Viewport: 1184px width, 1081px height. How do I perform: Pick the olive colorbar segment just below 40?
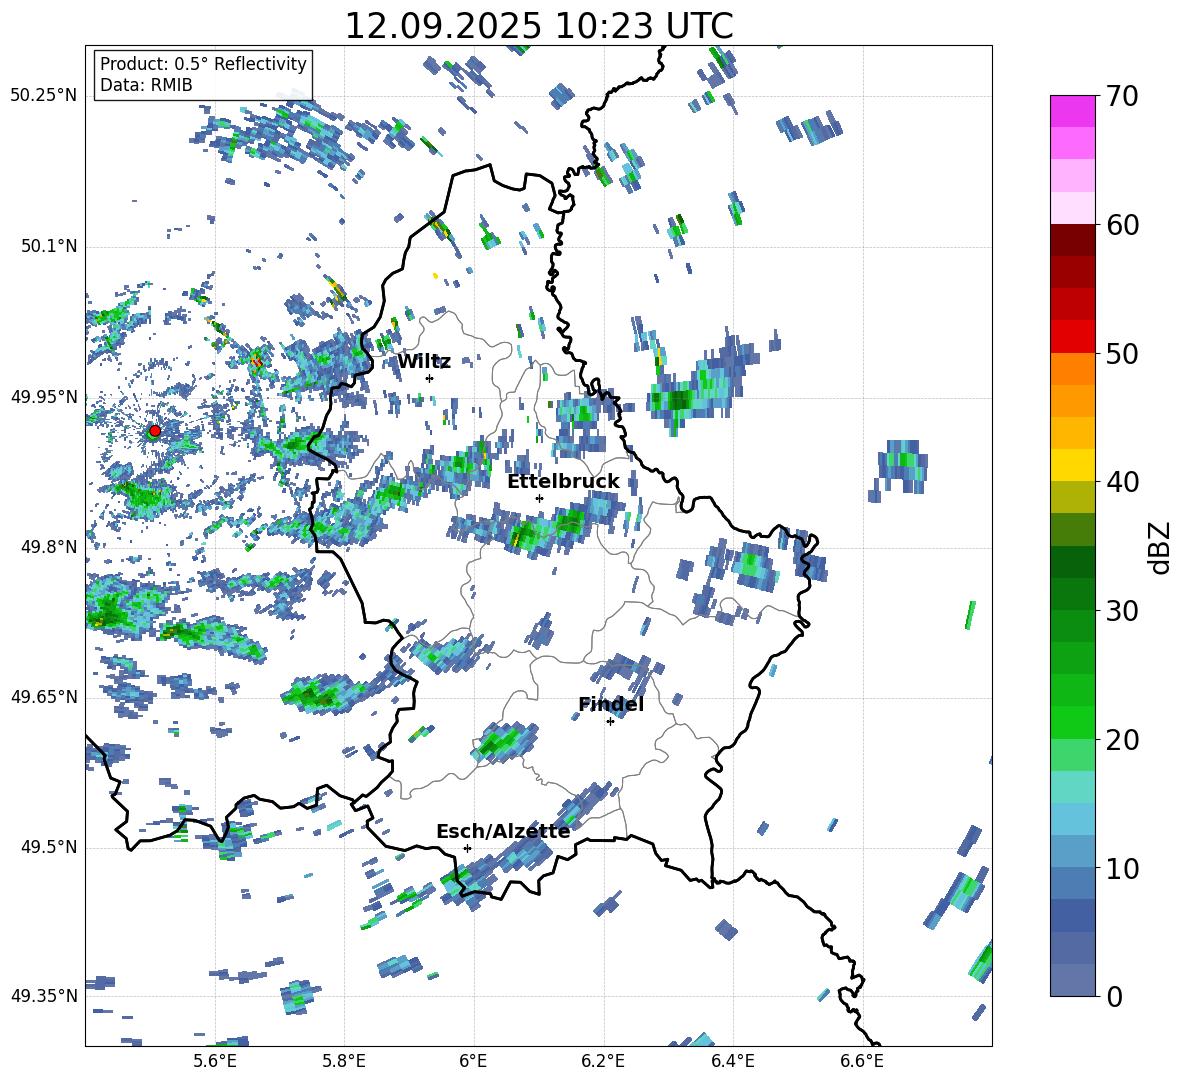tap(1072, 497)
